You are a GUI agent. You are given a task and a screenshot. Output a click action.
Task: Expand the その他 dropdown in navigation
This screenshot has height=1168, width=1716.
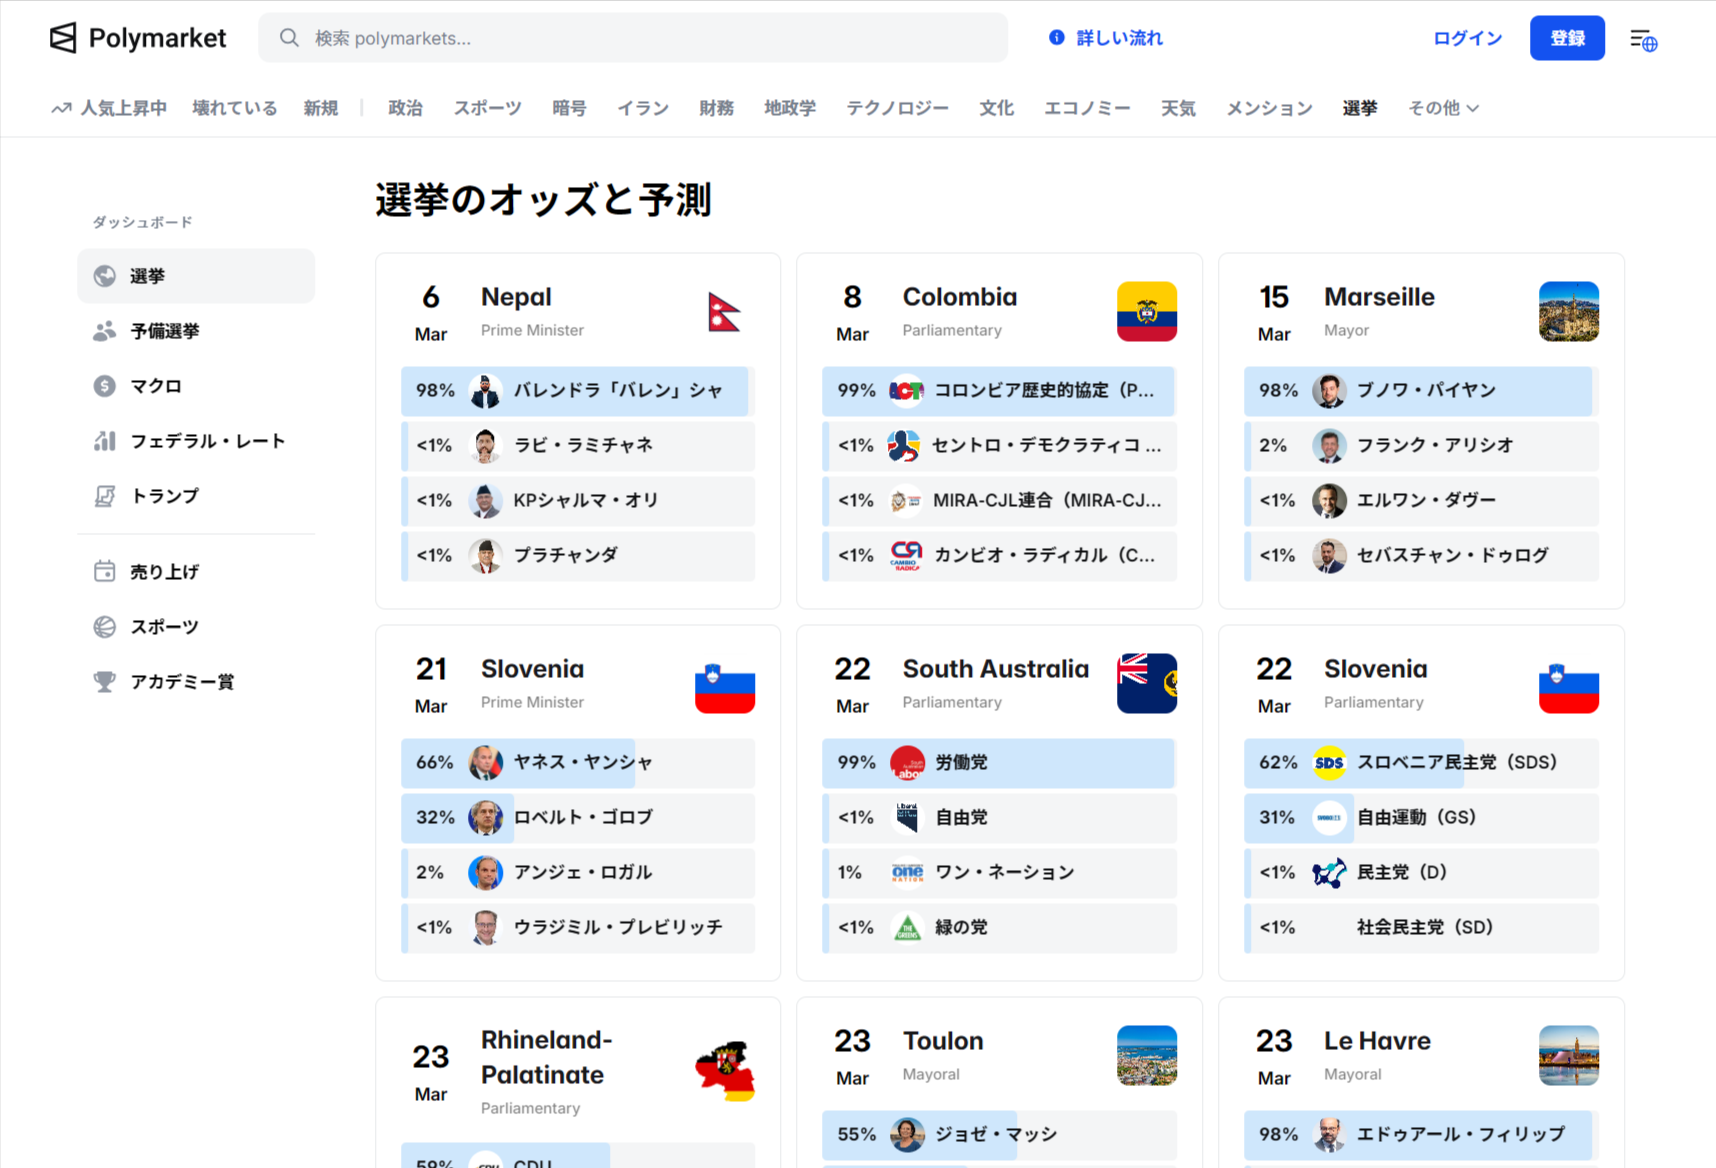(x=1442, y=108)
